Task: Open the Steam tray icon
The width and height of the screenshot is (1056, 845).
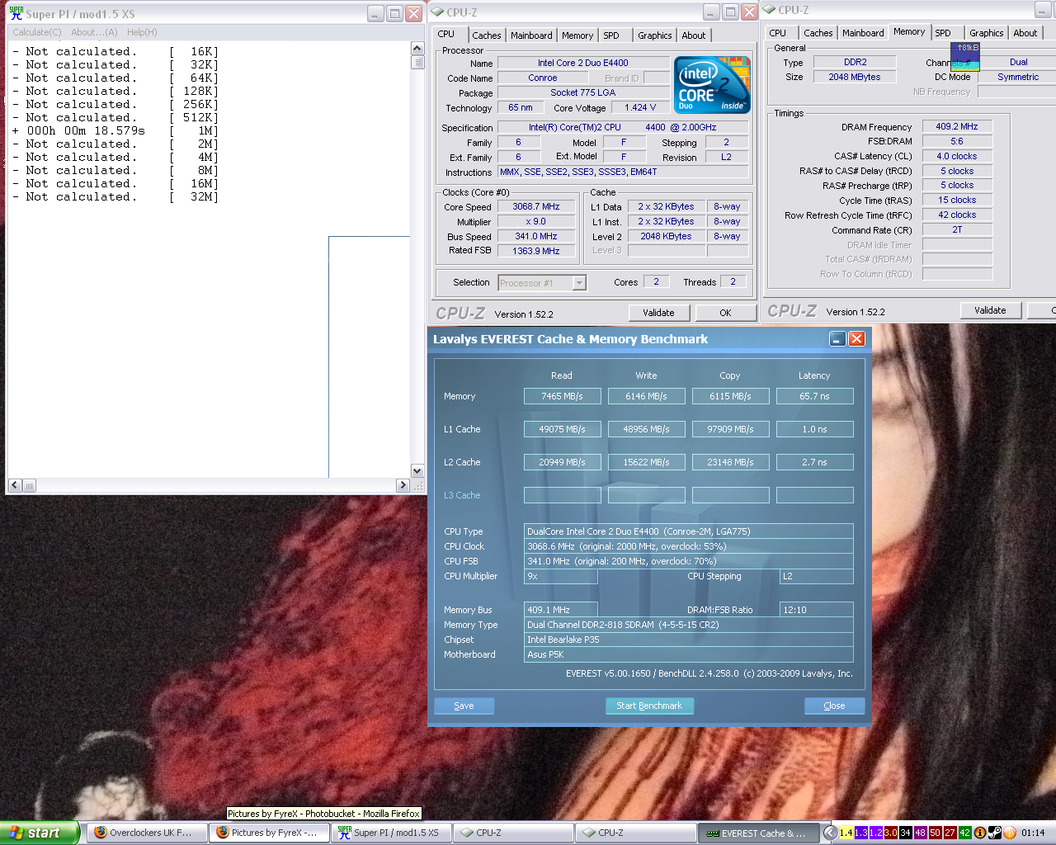Action: [995, 833]
